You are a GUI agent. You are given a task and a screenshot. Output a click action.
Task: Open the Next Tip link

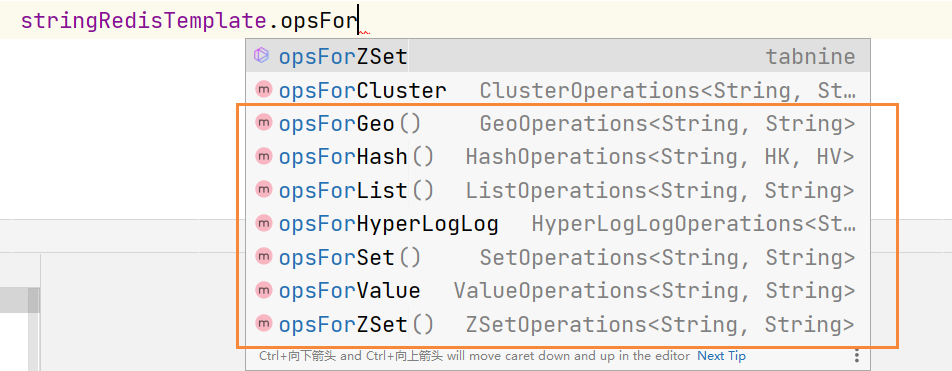tap(721, 356)
